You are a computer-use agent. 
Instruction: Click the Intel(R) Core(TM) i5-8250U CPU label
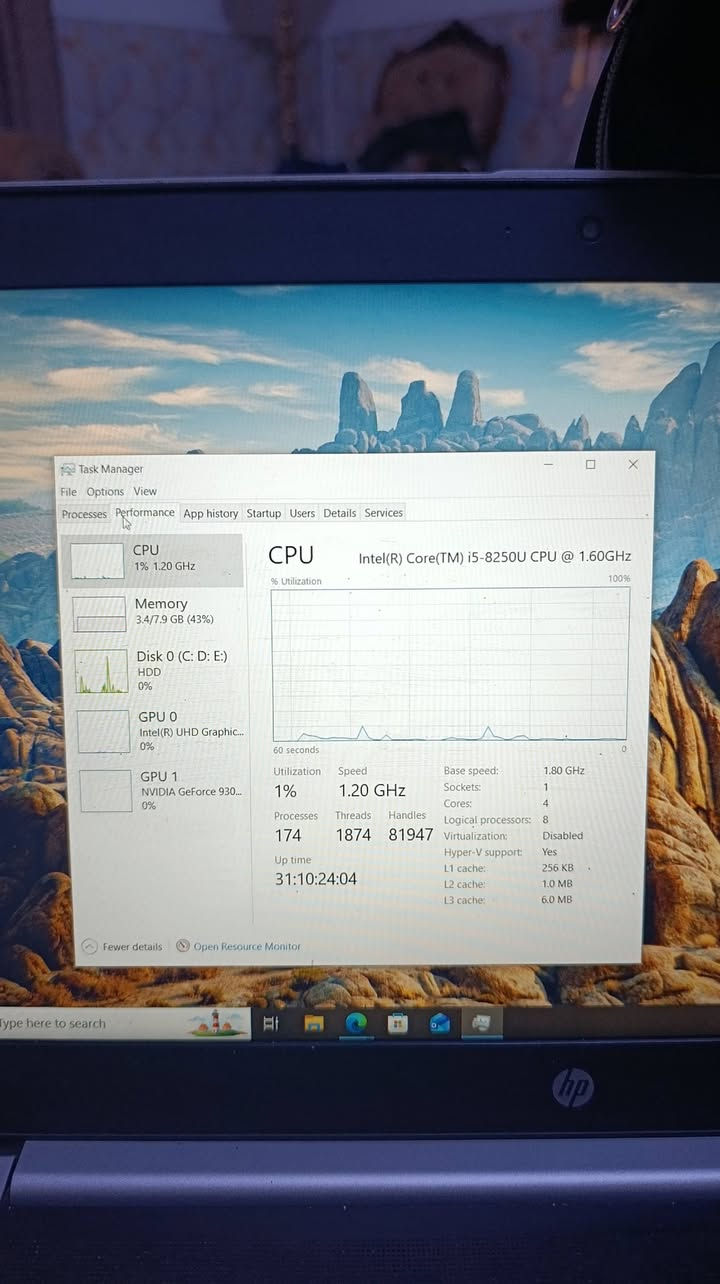tap(495, 557)
